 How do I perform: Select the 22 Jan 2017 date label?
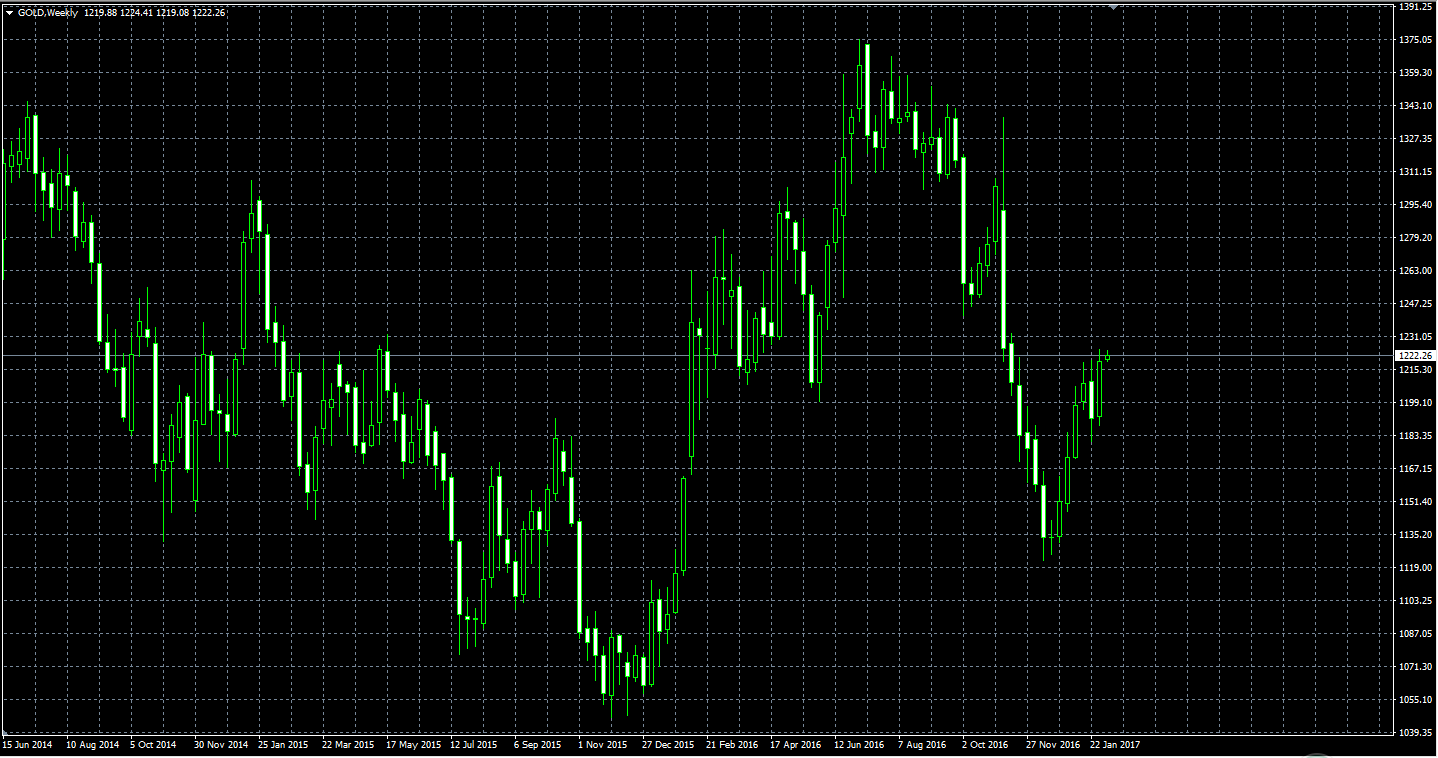(x=1115, y=745)
